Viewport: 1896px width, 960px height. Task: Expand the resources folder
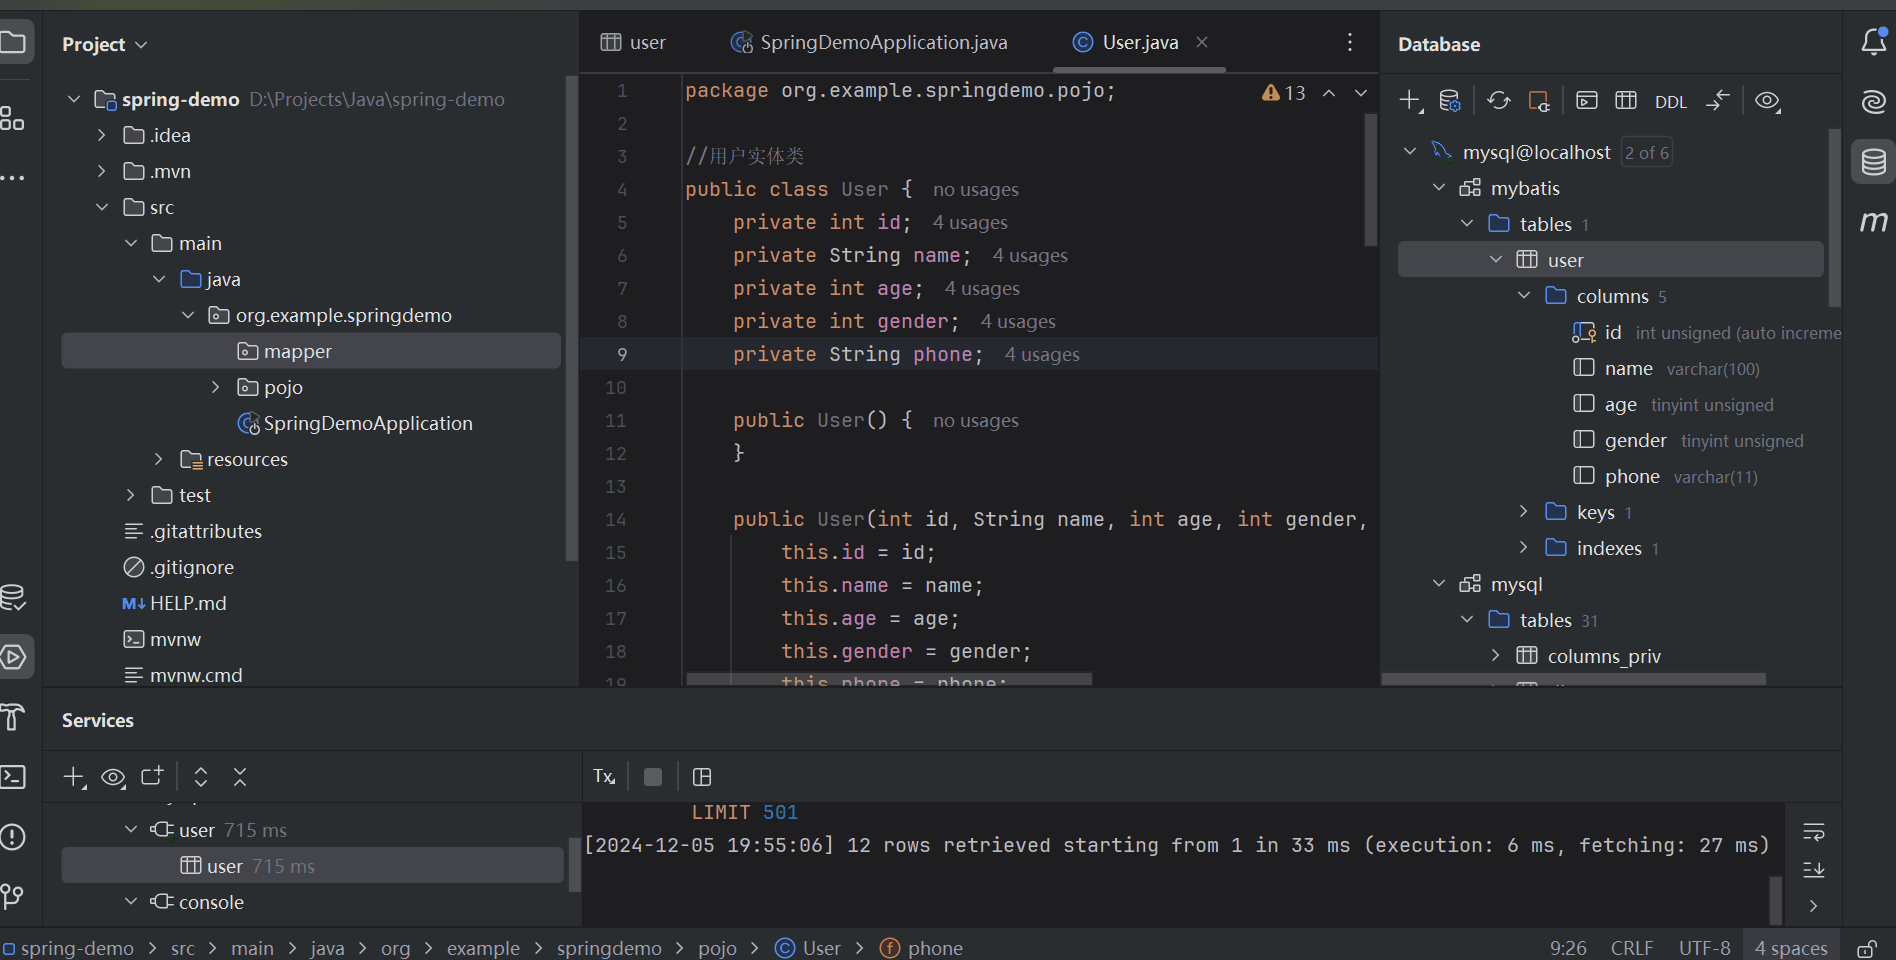[158, 459]
